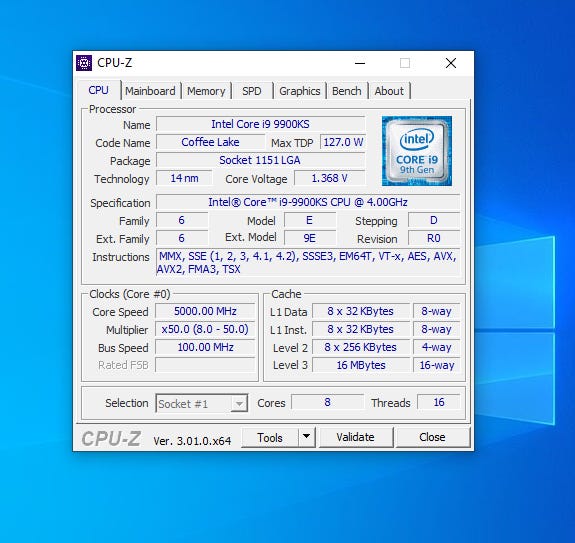Click the Instructions list starting with MMX
Screen dimensions: 575x543
308,263
